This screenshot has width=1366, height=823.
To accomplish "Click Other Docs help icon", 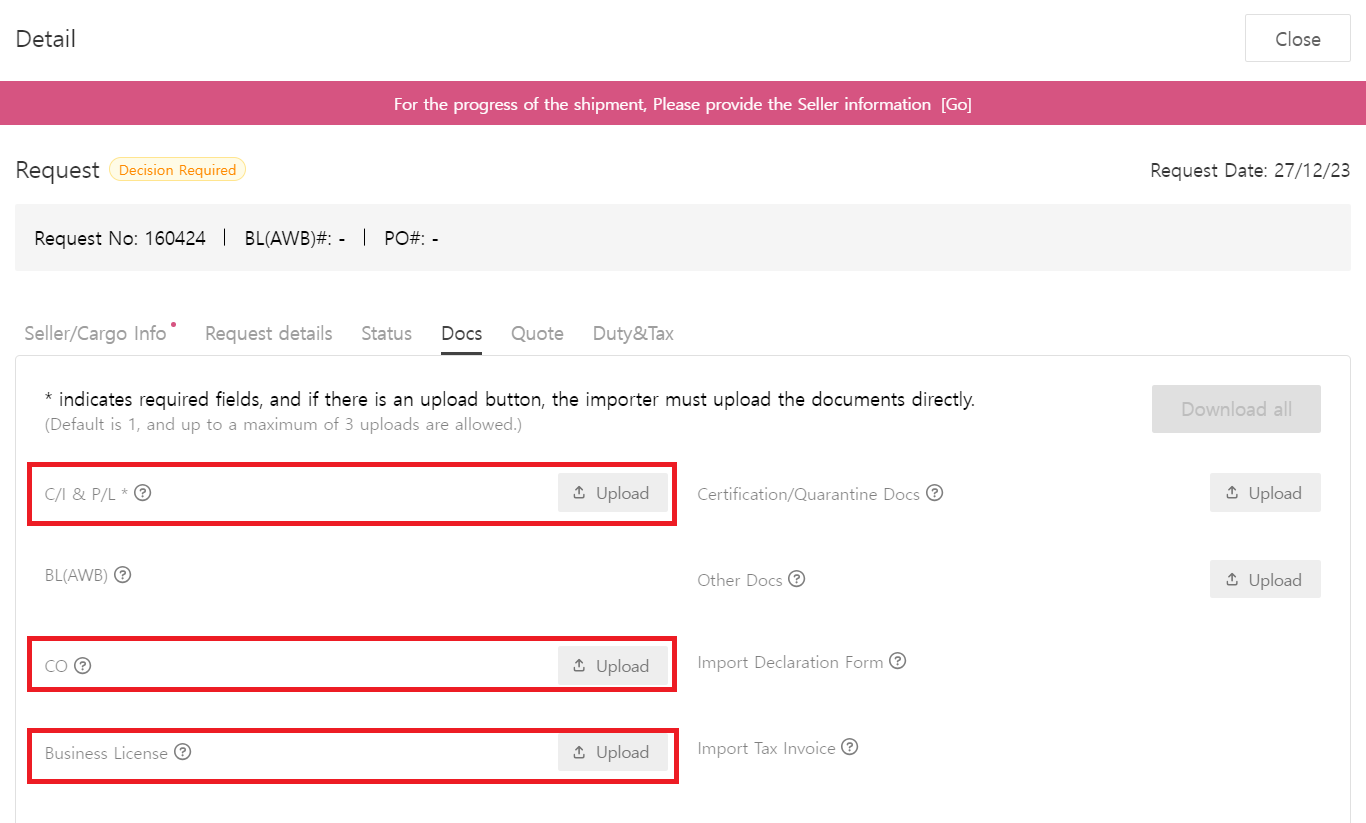I will pos(797,579).
